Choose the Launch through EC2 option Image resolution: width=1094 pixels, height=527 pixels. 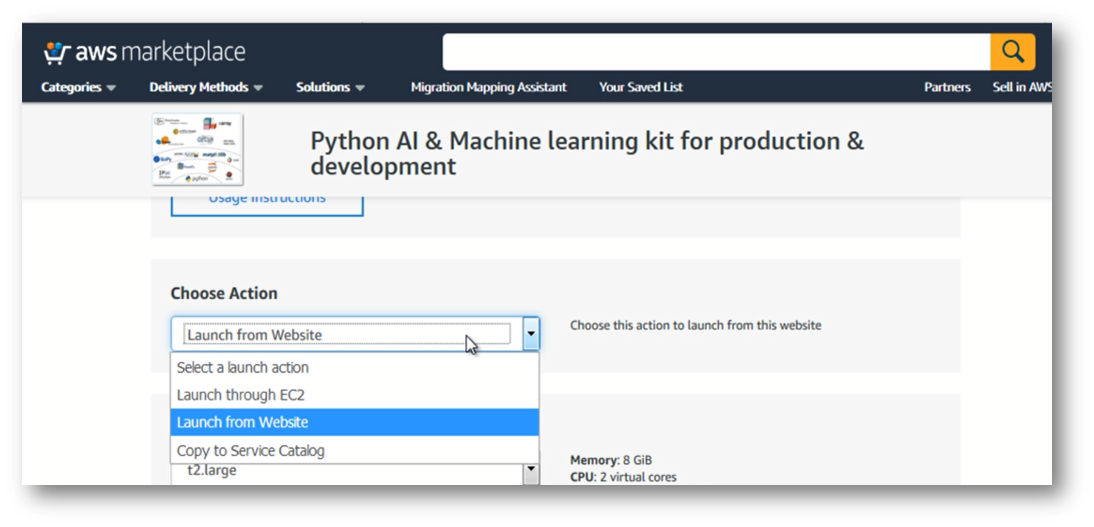click(x=354, y=395)
